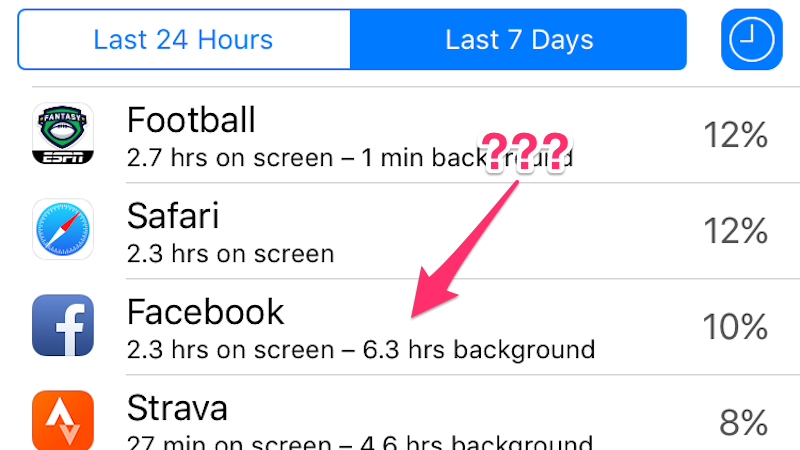Click Facebook's 10% usage value
This screenshot has width=800, height=450.
[735, 327]
